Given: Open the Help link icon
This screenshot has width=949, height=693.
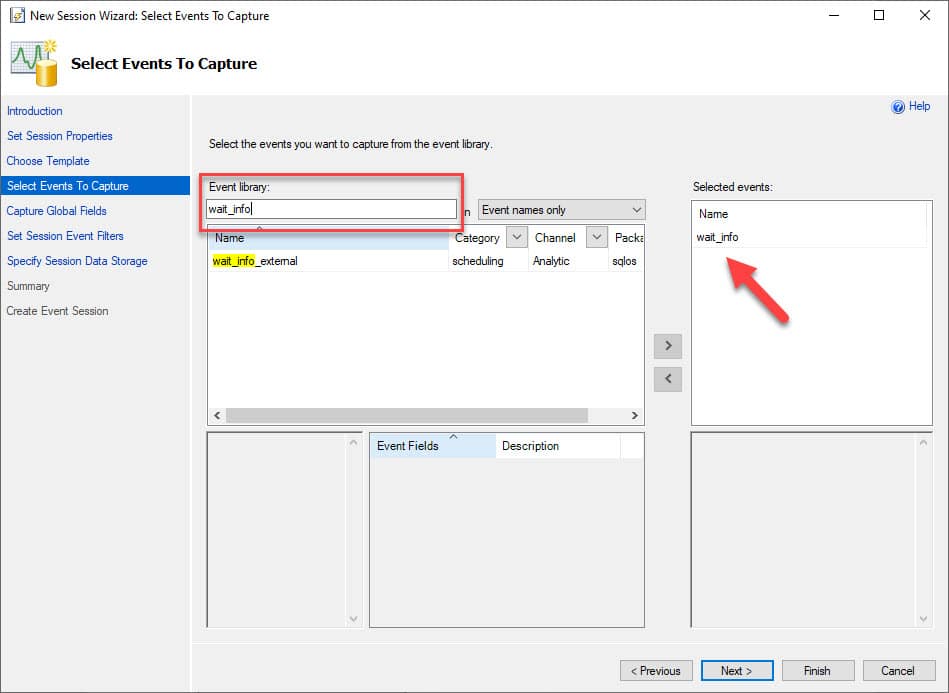Looking at the screenshot, I should (898, 107).
